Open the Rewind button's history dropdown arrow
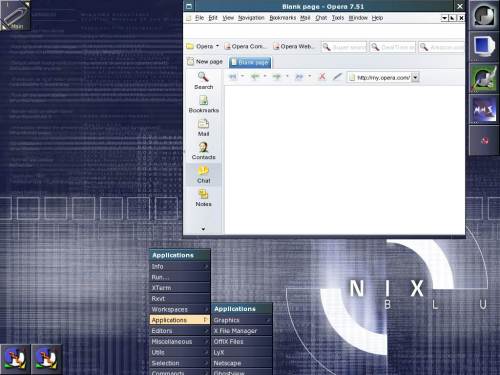This screenshot has height=375, width=500. 242,76
